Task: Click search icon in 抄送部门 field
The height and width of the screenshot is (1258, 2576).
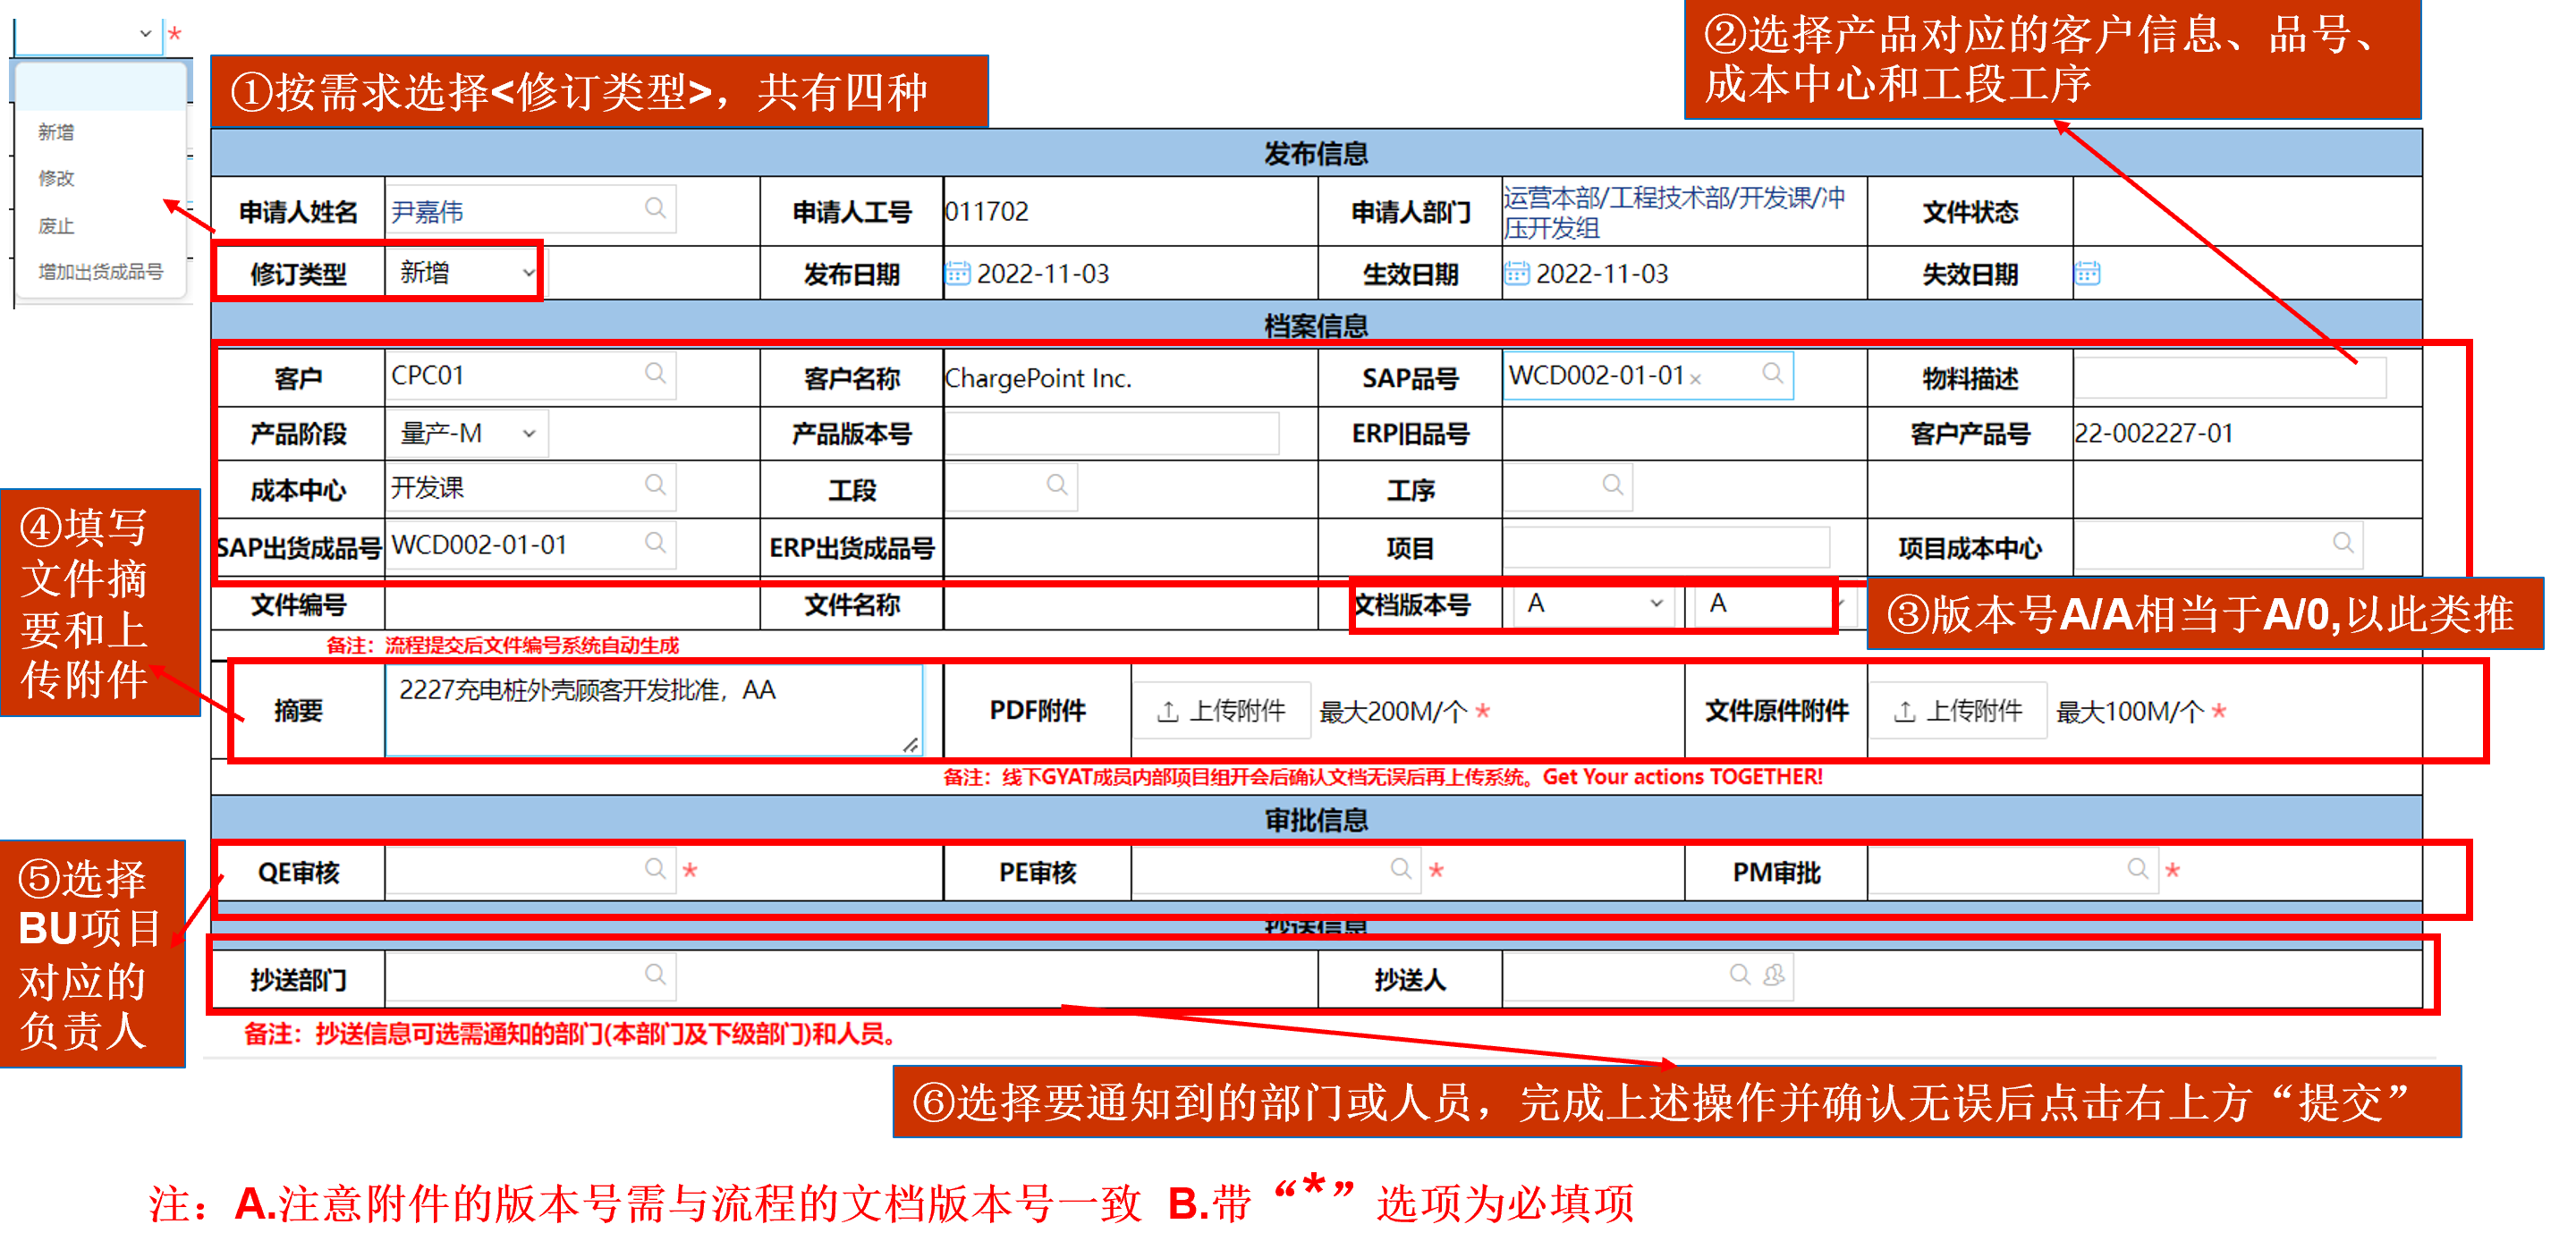Action: [x=655, y=974]
